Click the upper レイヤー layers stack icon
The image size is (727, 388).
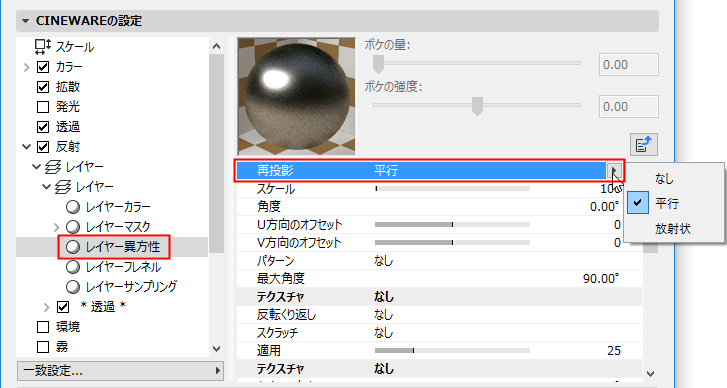pos(53,167)
